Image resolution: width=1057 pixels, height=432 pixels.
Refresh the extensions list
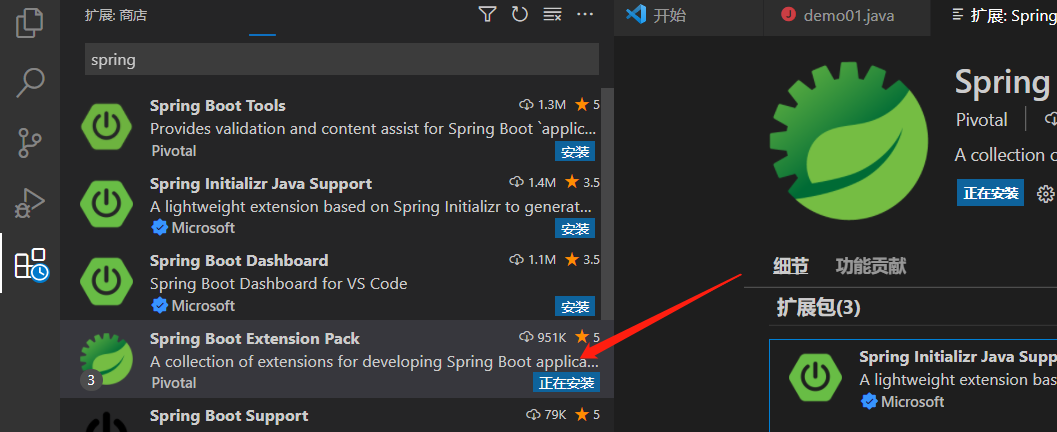tap(520, 14)
